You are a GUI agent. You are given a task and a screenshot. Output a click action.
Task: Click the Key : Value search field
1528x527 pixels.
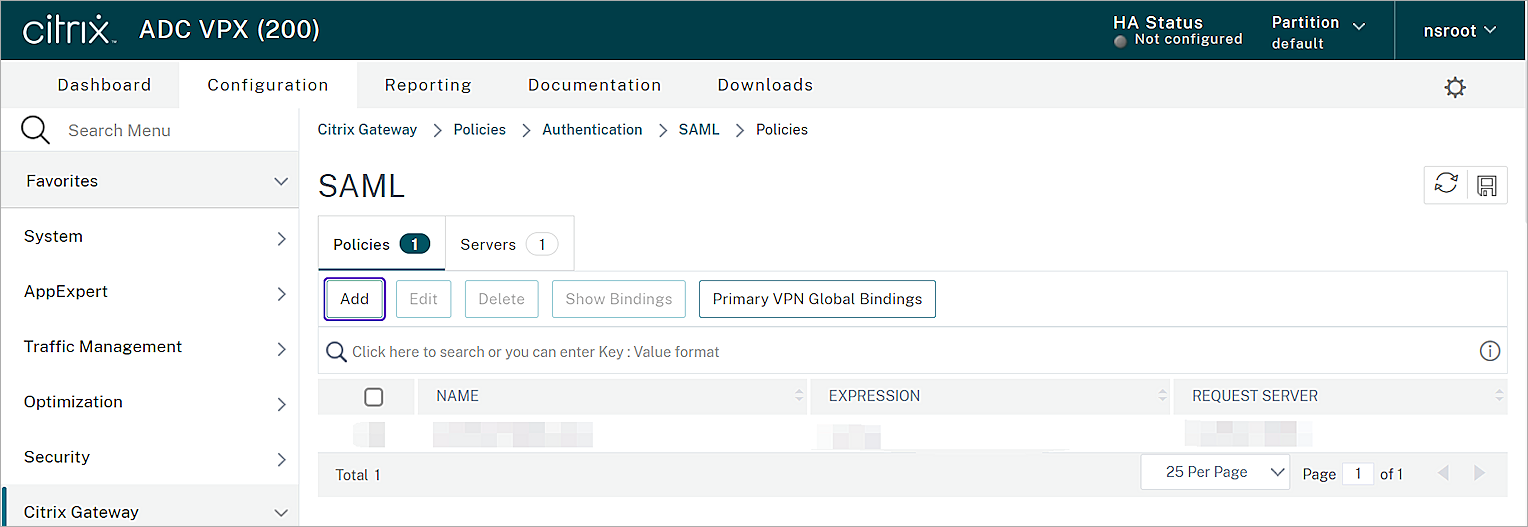click(x=910, y=352)
